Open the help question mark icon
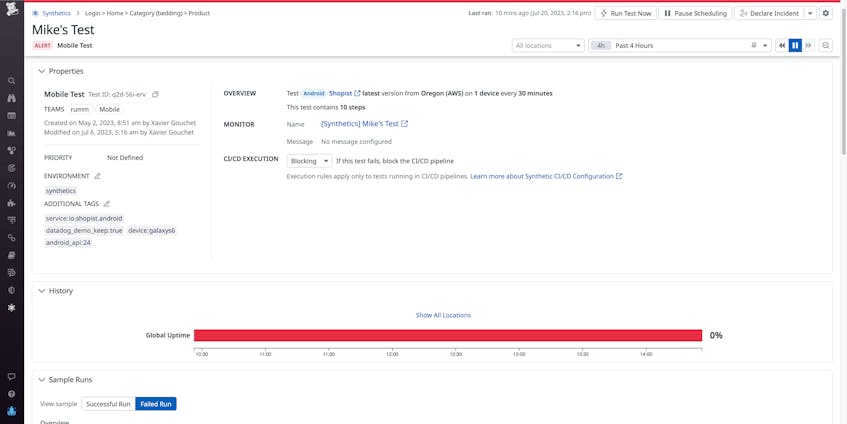847x424 pixels. click(x=11, y=394)
